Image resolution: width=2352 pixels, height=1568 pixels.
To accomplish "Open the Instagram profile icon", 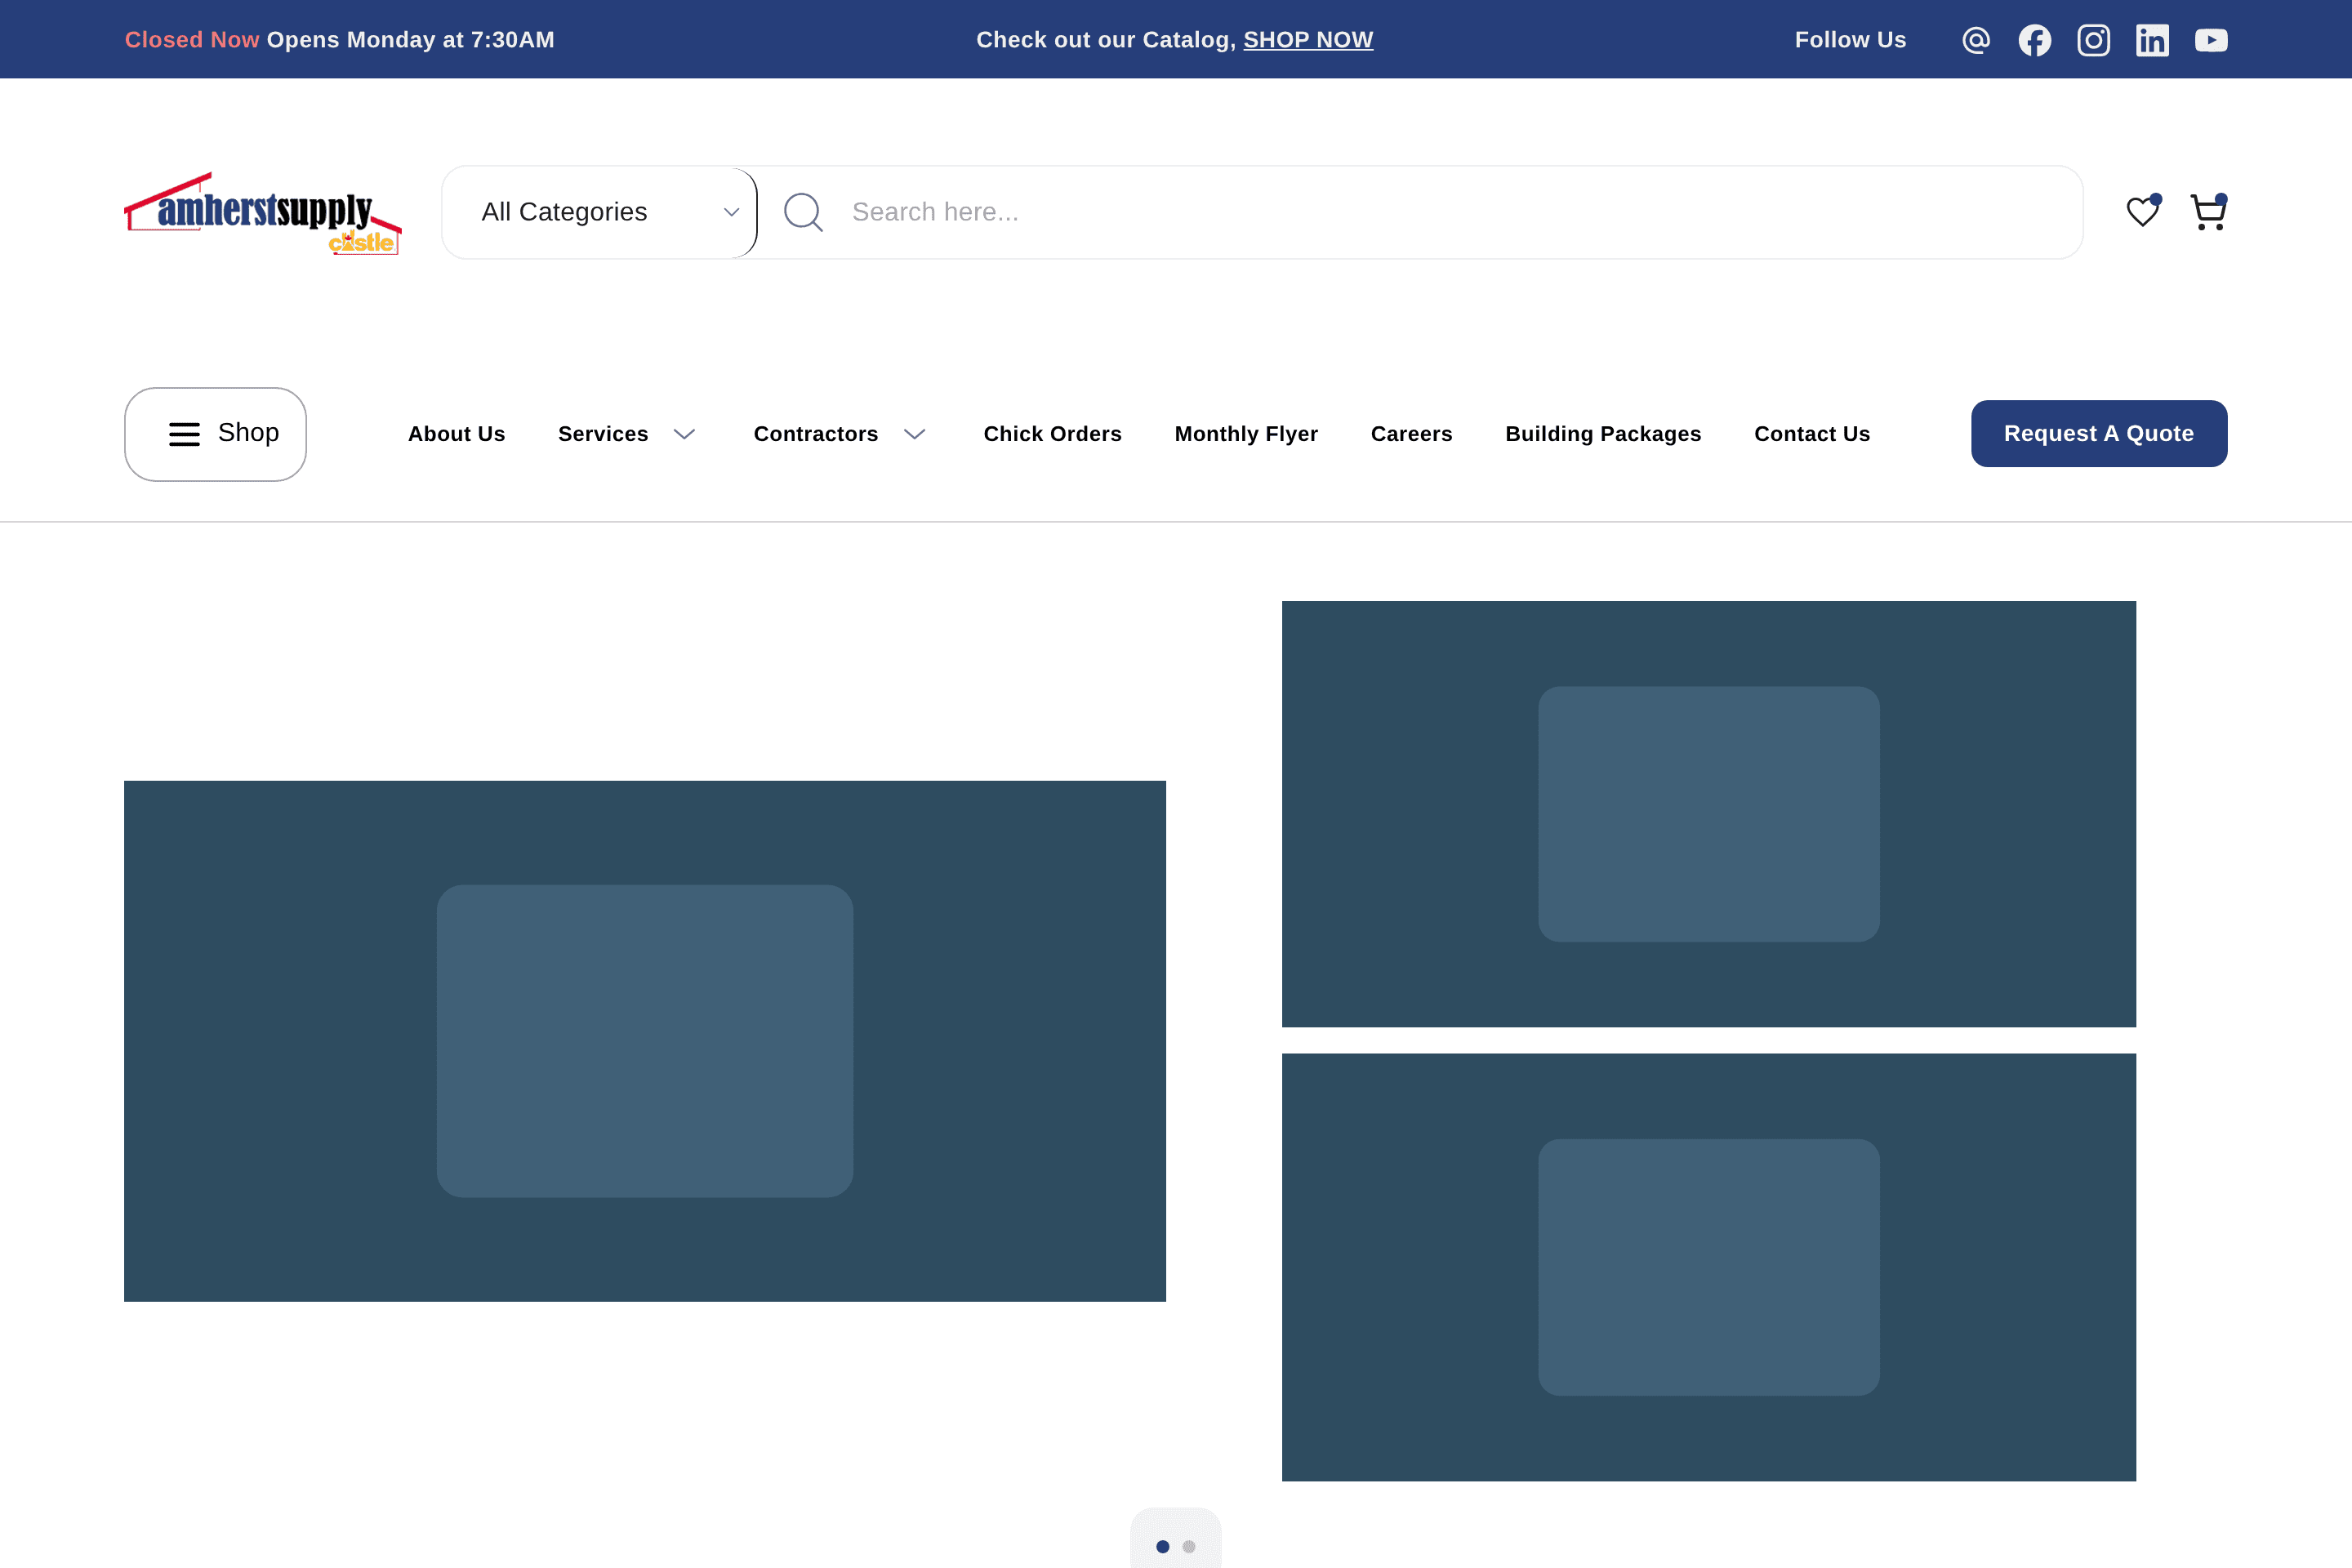I will [2093, 40].
